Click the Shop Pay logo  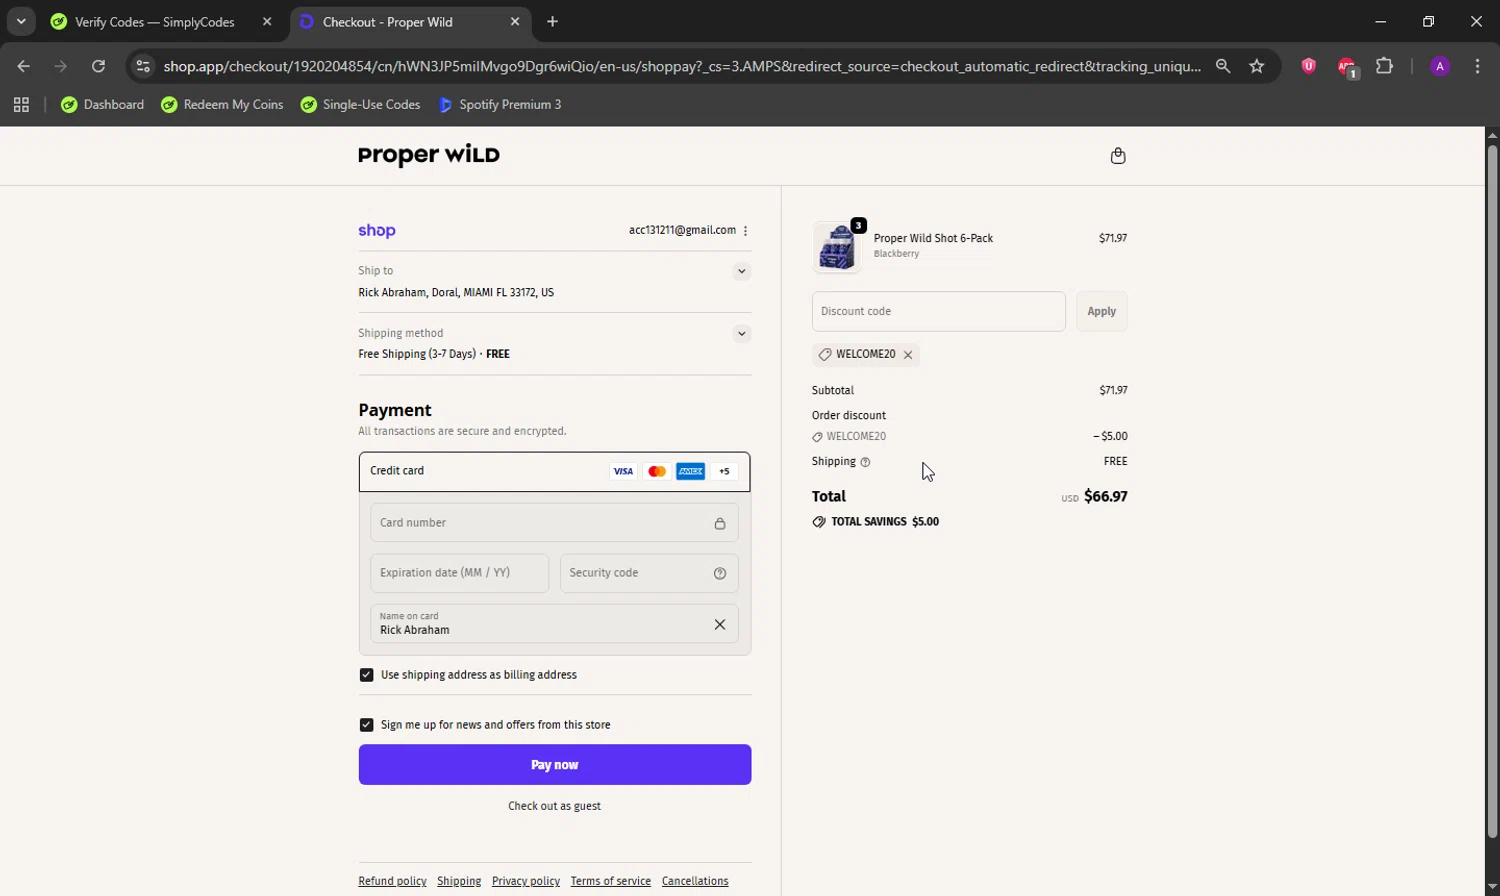tap(377, 231)
